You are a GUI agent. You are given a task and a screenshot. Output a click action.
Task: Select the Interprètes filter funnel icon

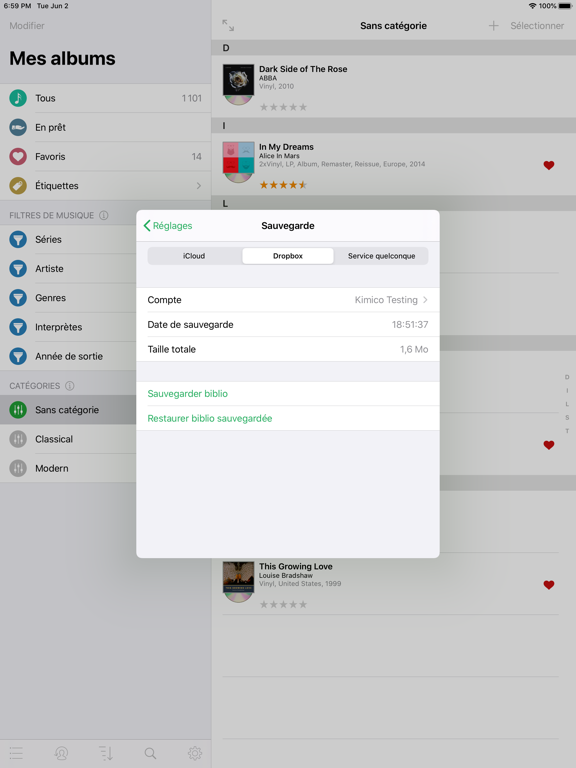[x=18, y=327]
